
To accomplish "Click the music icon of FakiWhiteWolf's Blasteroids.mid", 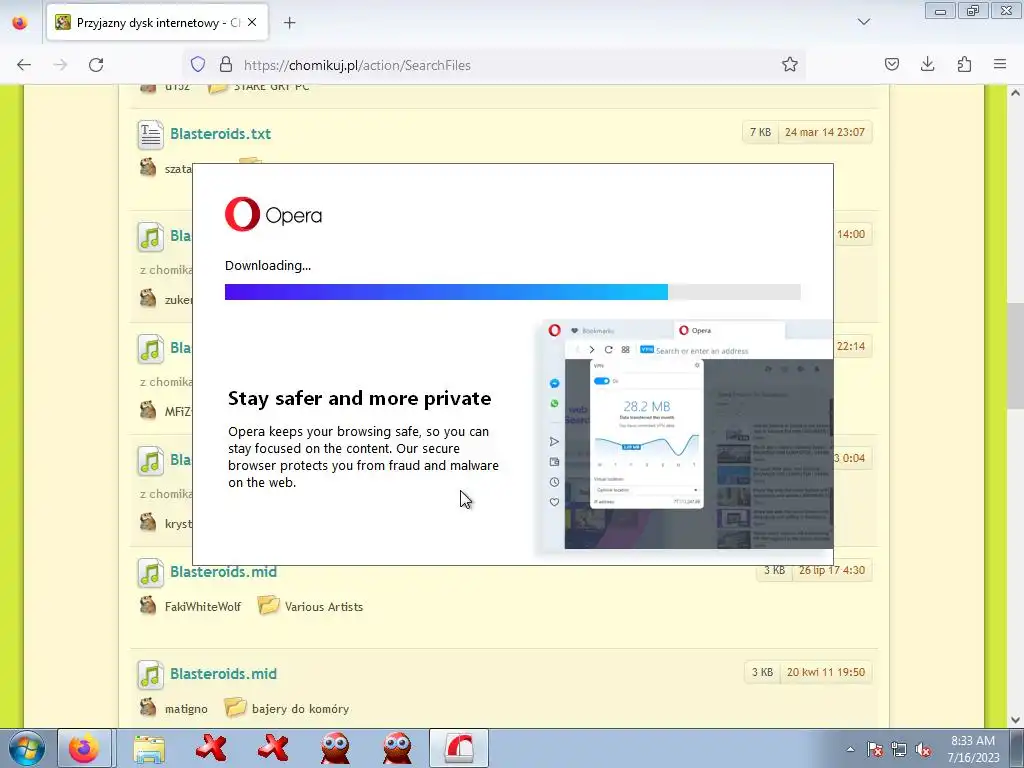I will [x=150, y=573].
